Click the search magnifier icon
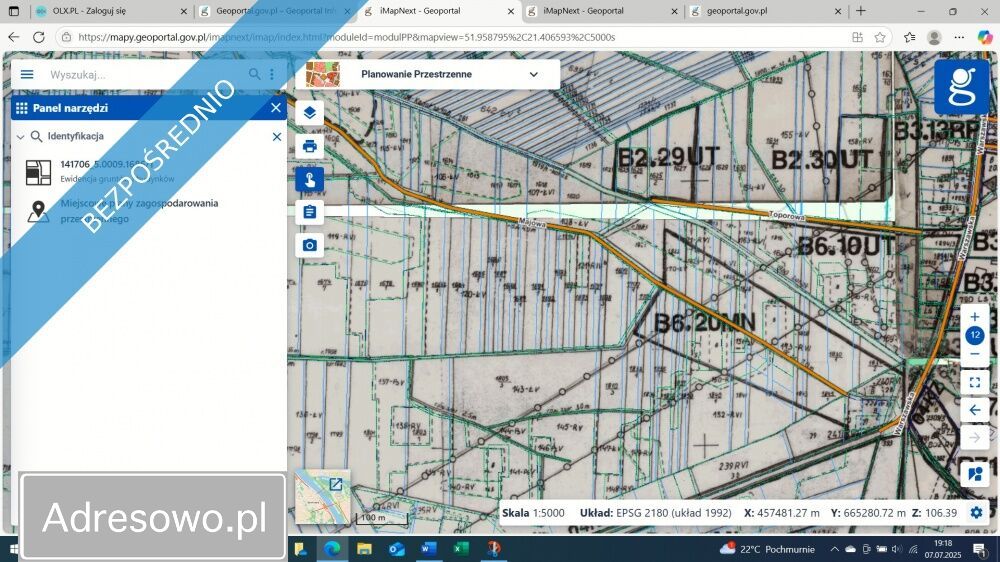The width and height of the screenshot is (1000, 562). point(254,74)
